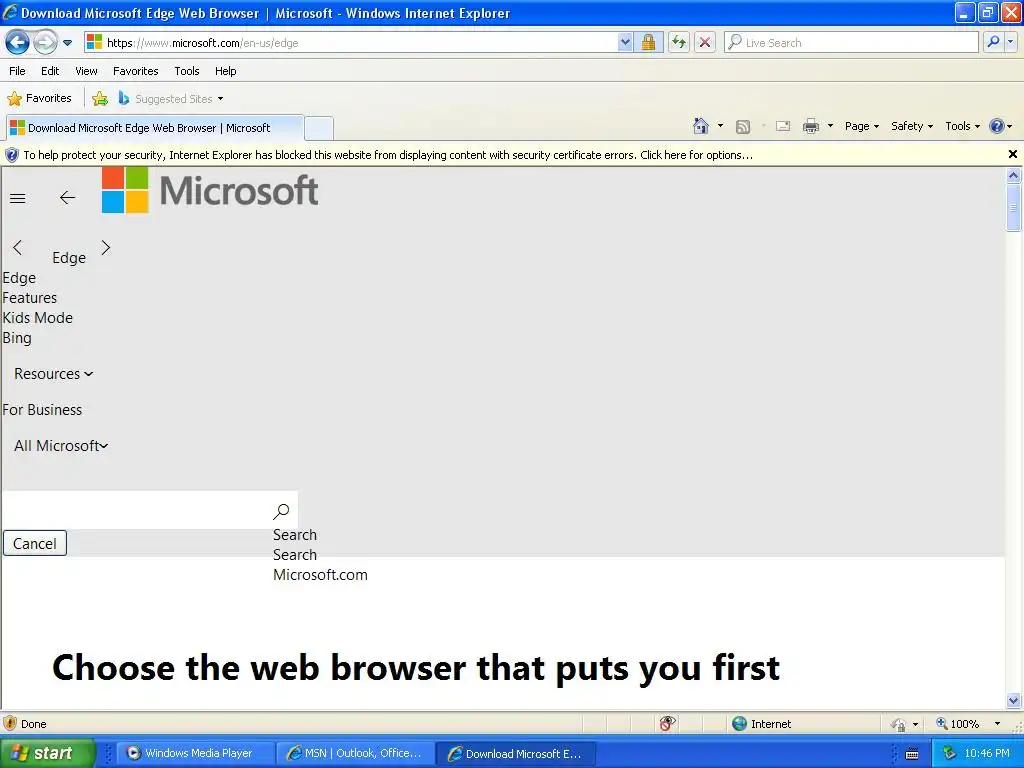Click the Protected Mode lock status icon
The width and height of the screenshot is (1024, 768).
click(899, 724)
